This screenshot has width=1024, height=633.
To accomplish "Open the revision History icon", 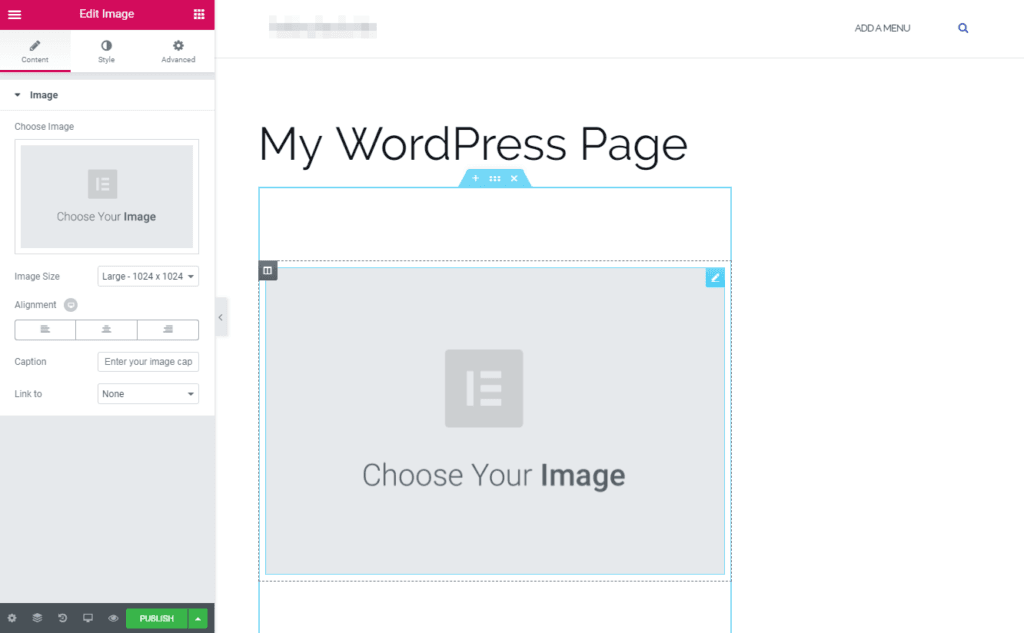I will [x=62, y=618].
